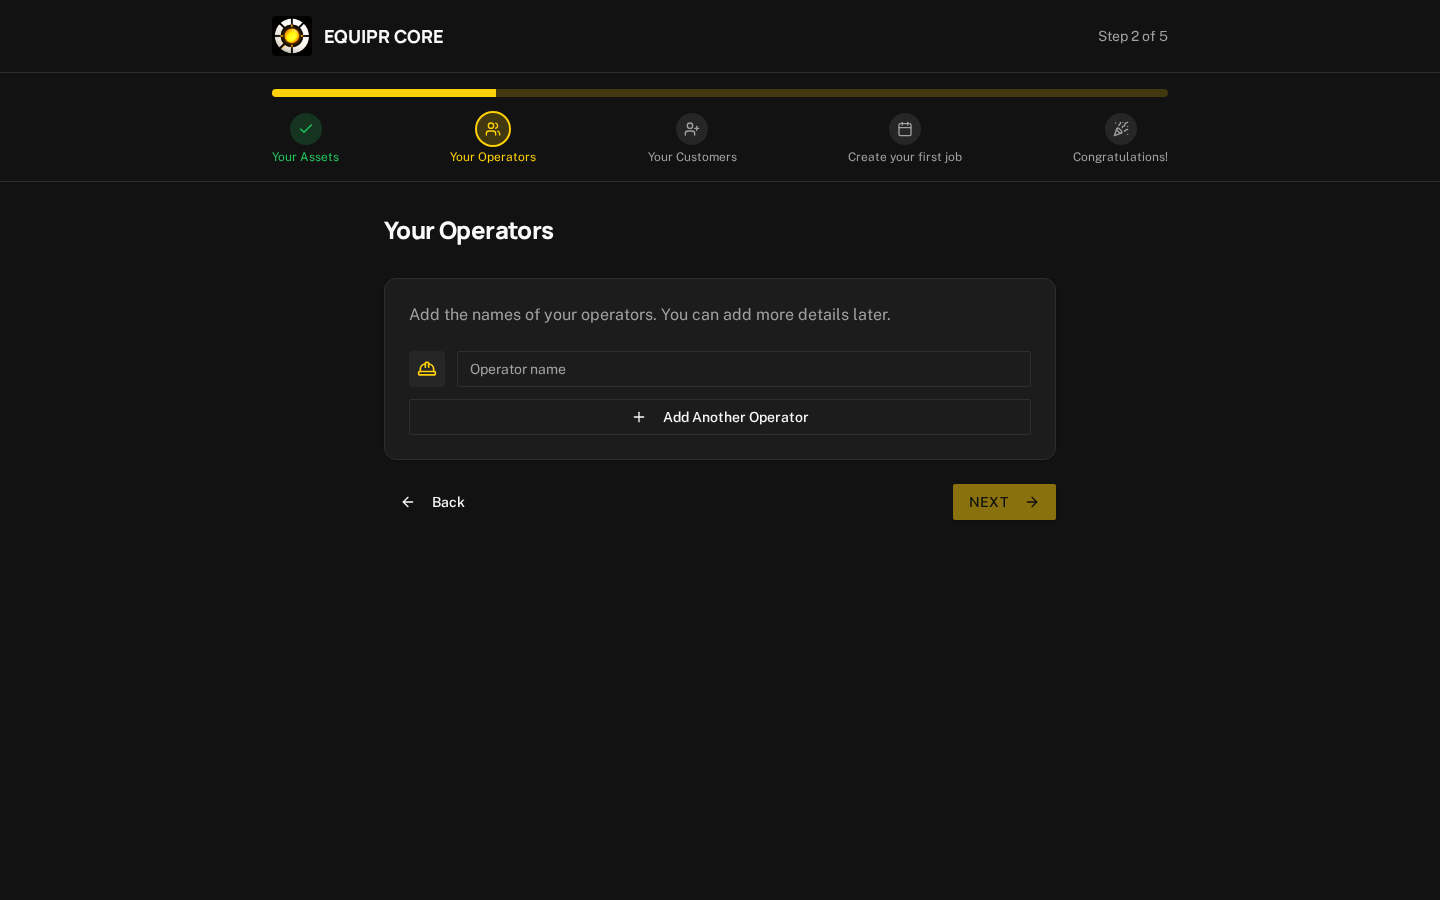Image resolution: width=1440 pixels, height=900 pixels.
Task: Click the onboarding progress bar
Action: coord(720,93)
